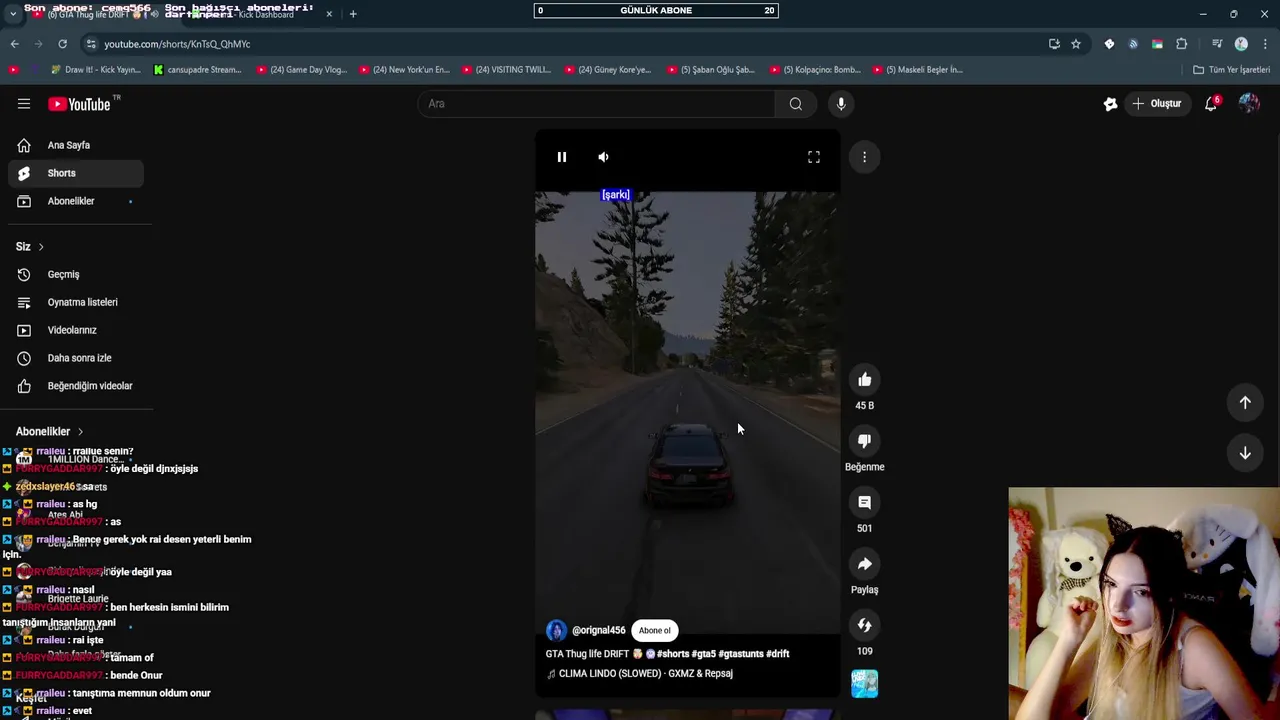Viewport: 1280px width, 720px height.
Task: Click the Abone ol subscribe button
Action: coord(655,630)
